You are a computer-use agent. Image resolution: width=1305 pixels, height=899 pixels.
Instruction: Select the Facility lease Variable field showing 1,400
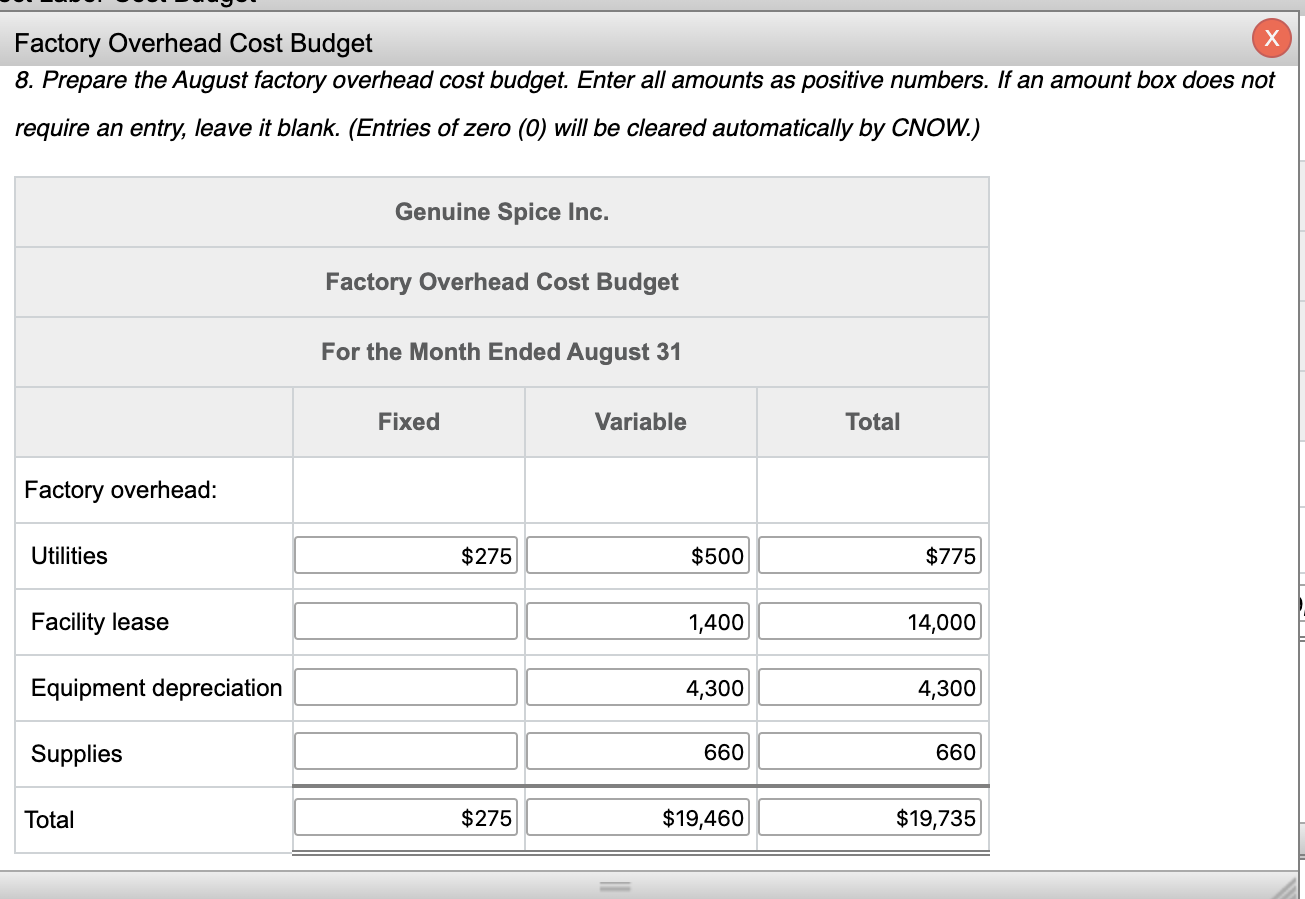(638, 621)
